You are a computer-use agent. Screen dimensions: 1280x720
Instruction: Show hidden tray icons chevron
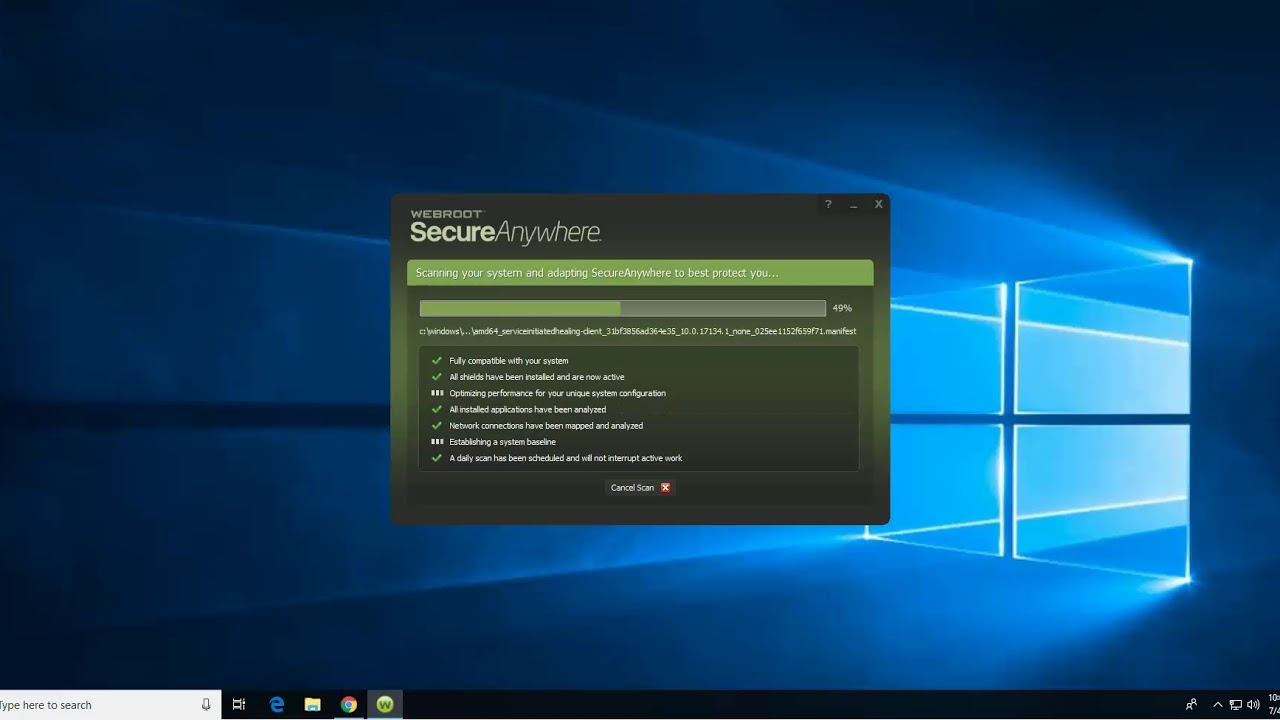click(1218, 705)
